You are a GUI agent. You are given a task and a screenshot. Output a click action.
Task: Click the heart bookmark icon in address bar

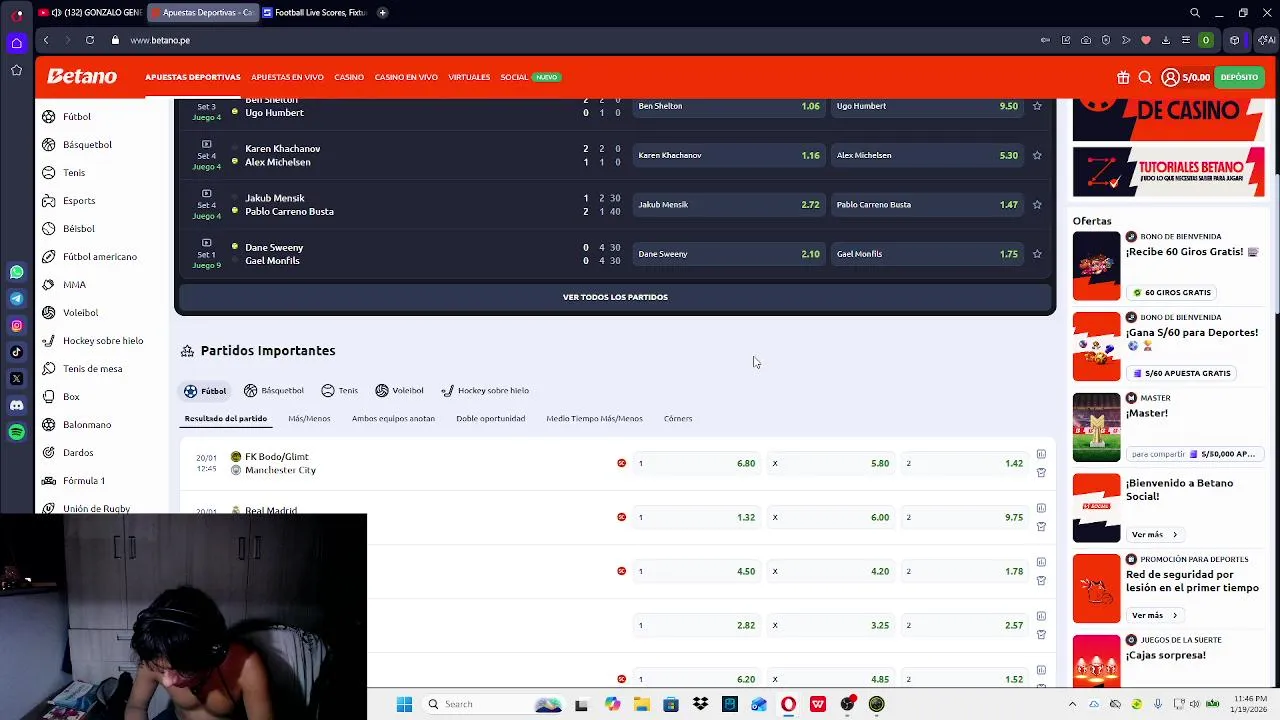coord(1146,40)
